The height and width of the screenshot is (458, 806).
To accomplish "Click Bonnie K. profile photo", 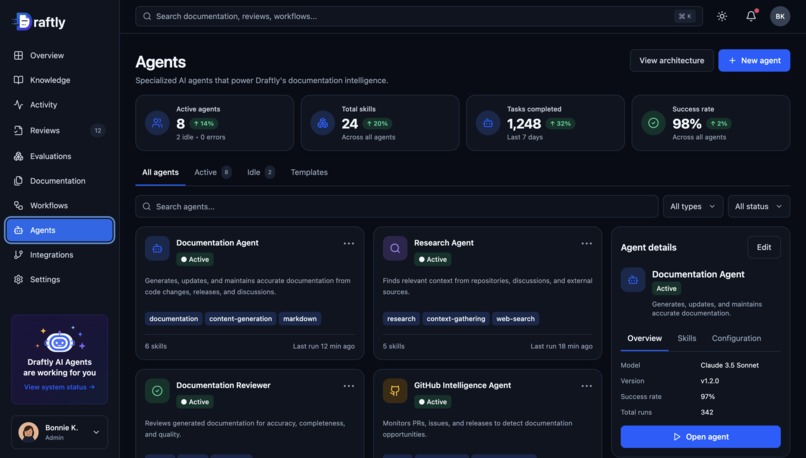I will [28, 432].
